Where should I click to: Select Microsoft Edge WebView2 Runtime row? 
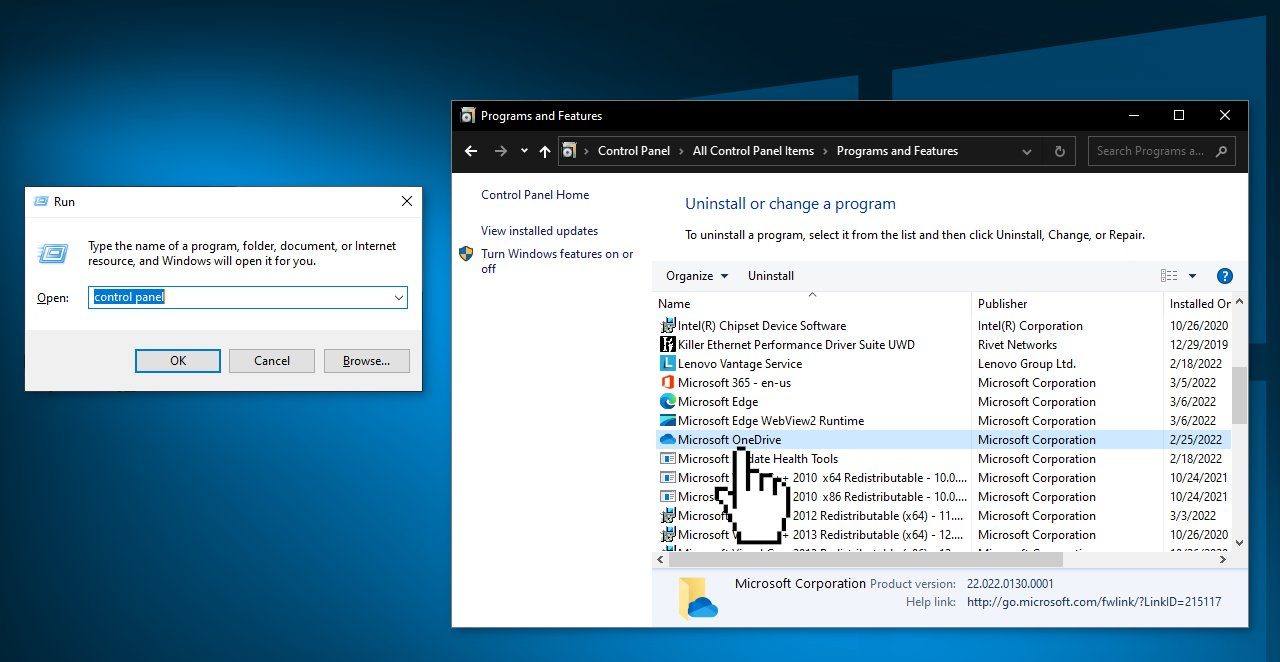tap(943, 421)
